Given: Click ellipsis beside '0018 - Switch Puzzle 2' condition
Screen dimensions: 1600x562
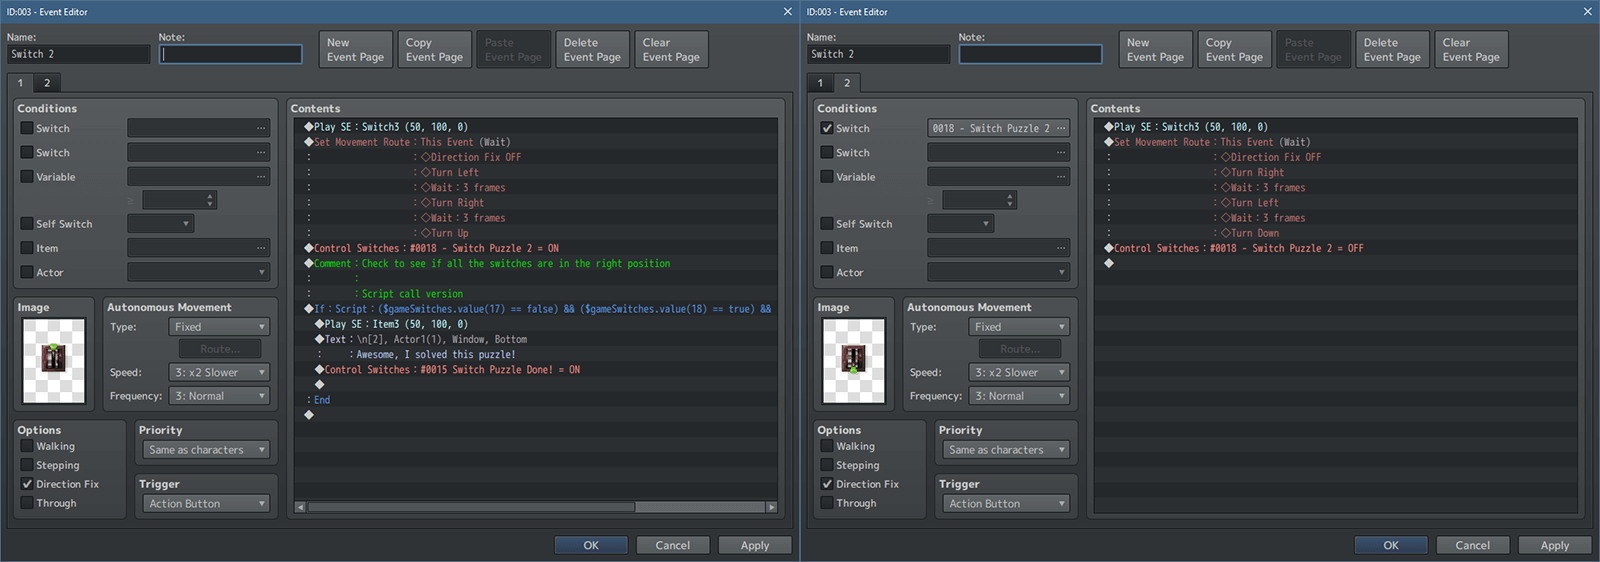Looking at the screenshot, I should pos(1061,128).
